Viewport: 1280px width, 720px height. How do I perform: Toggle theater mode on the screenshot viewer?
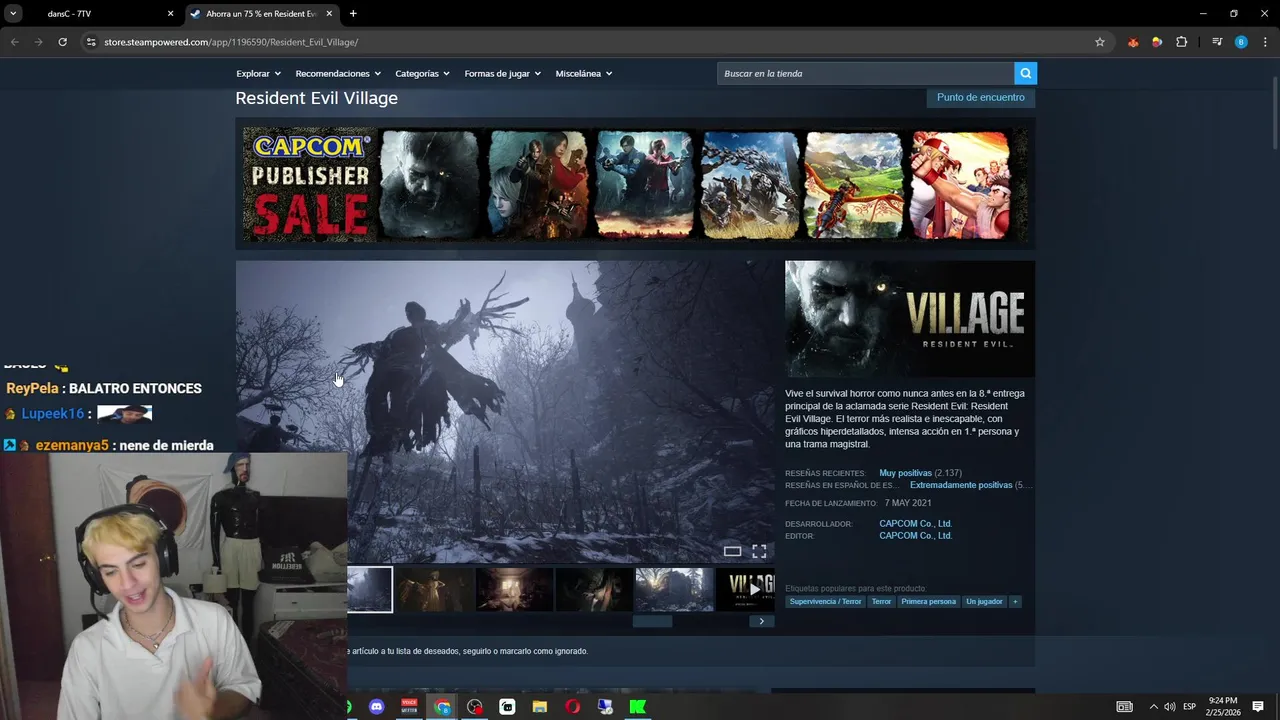pos(732,551)
